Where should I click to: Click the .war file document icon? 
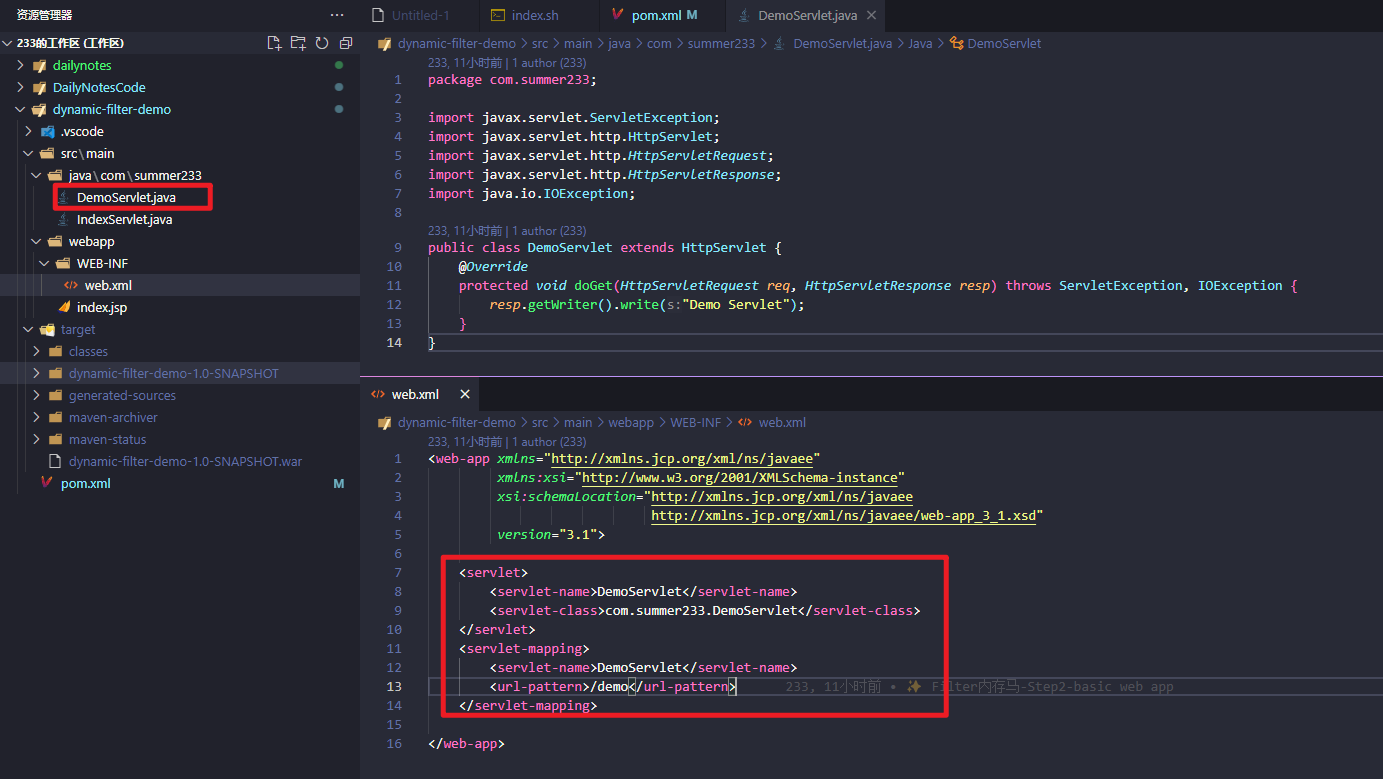pyautogui.click(x=55, y=461)
